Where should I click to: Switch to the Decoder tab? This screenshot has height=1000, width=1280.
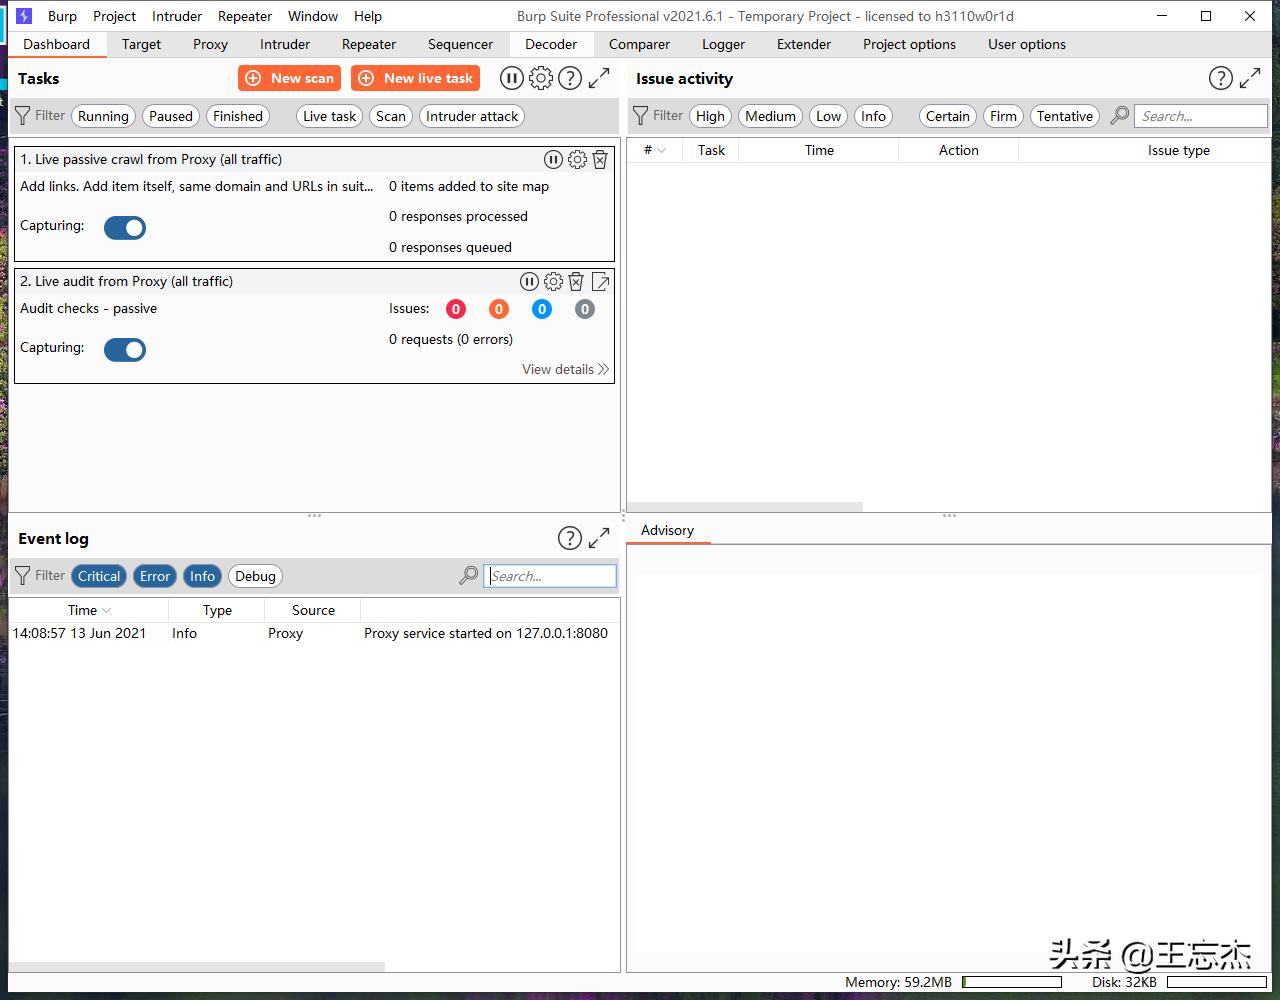pos(551,44)
